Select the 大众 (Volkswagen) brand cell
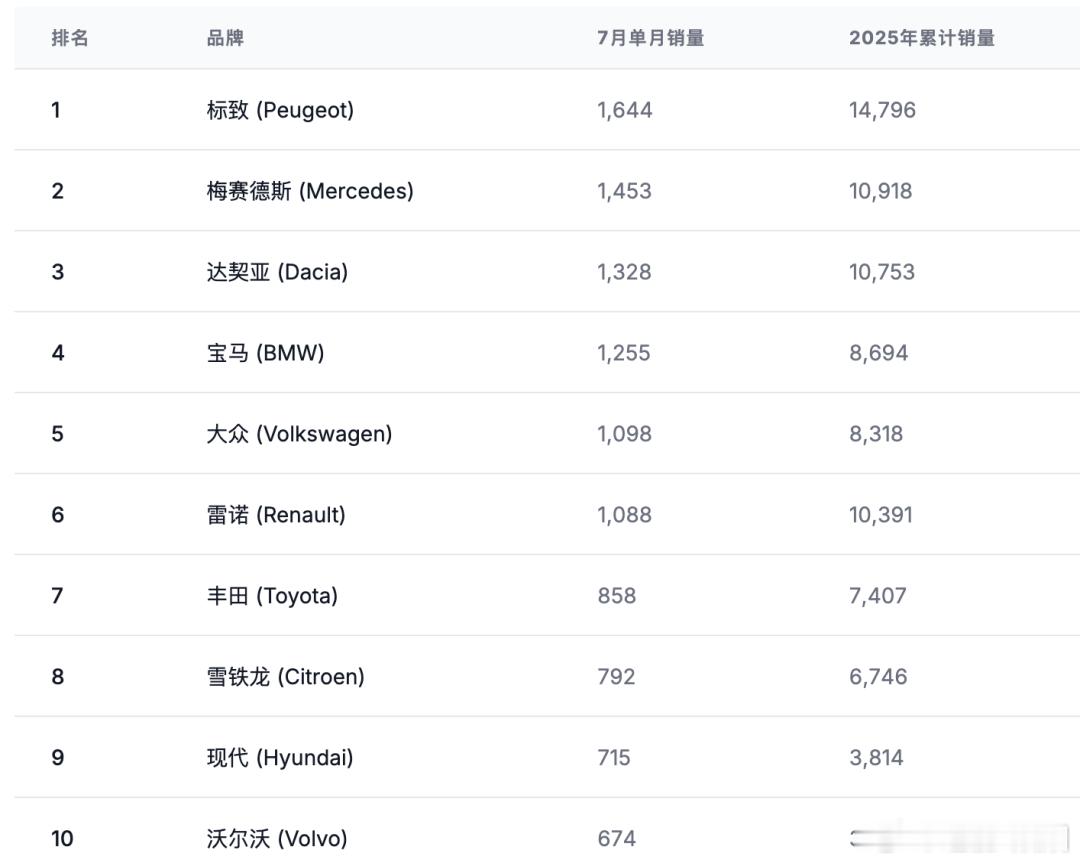 pyautogui.click(x=299, y=433)
